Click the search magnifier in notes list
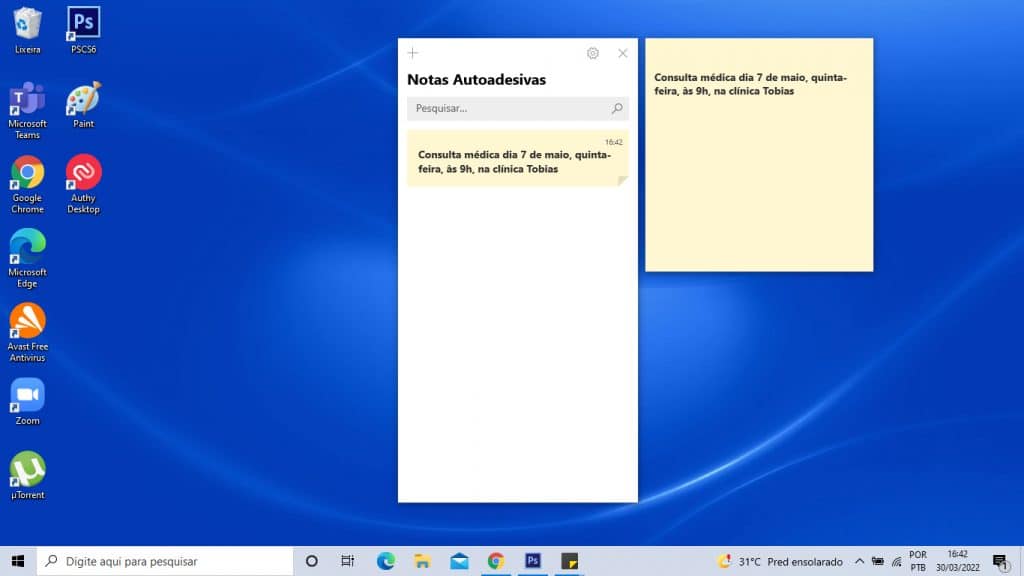Screen dimensions: 1024x576 pyautogui.click(x=616, y=108)
